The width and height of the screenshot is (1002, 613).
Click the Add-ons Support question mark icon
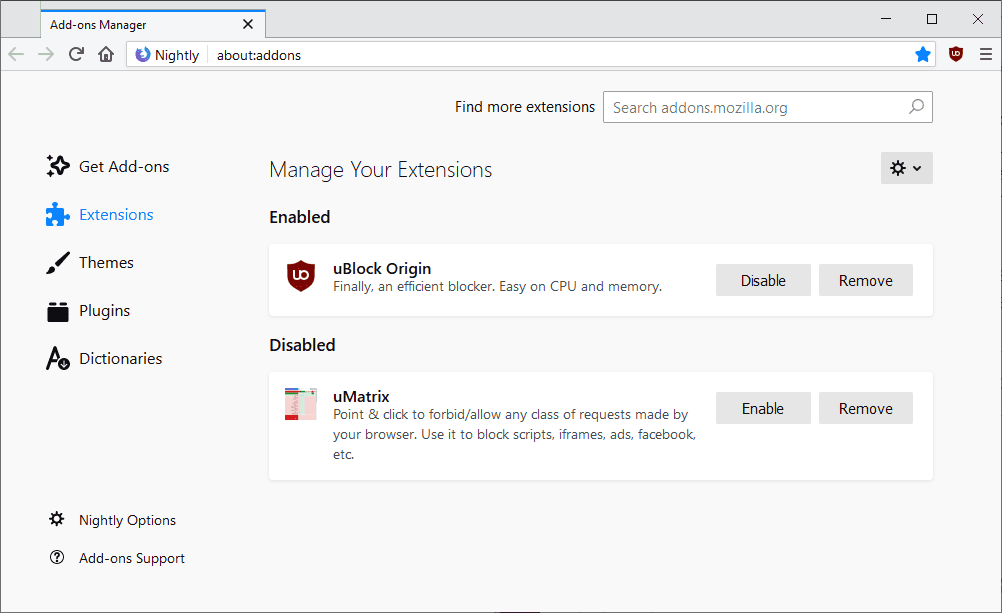coord(57,557)
